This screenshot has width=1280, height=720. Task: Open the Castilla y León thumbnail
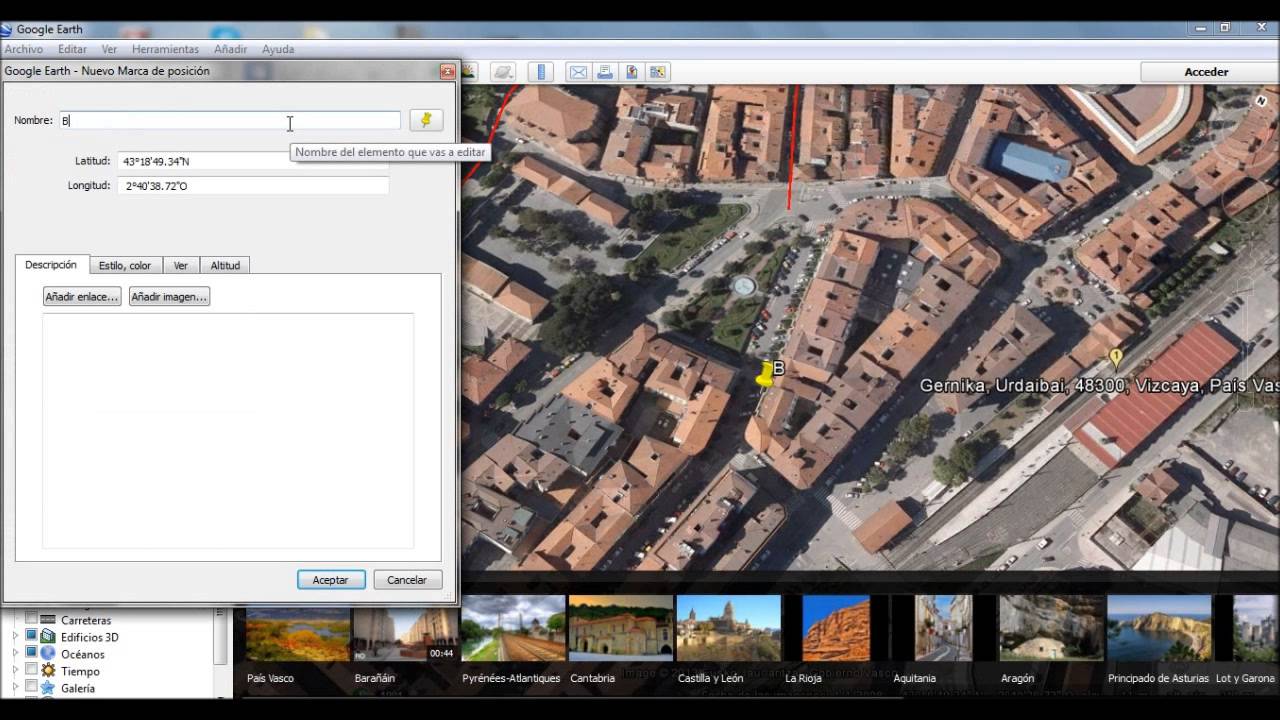click(x=728, y=629)
